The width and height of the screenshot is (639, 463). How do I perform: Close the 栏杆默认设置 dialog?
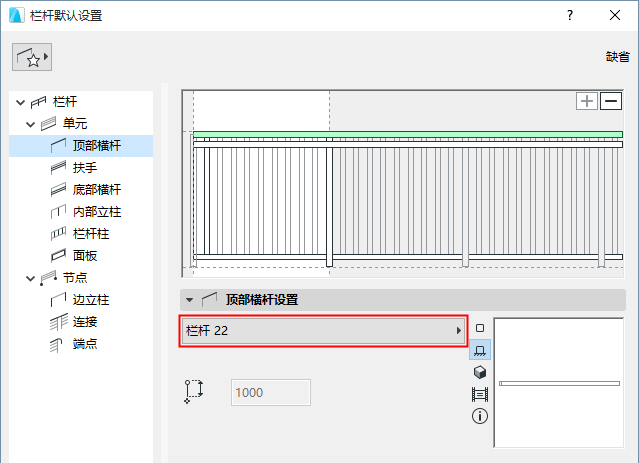pyautogui.click(x=615, y=15)
